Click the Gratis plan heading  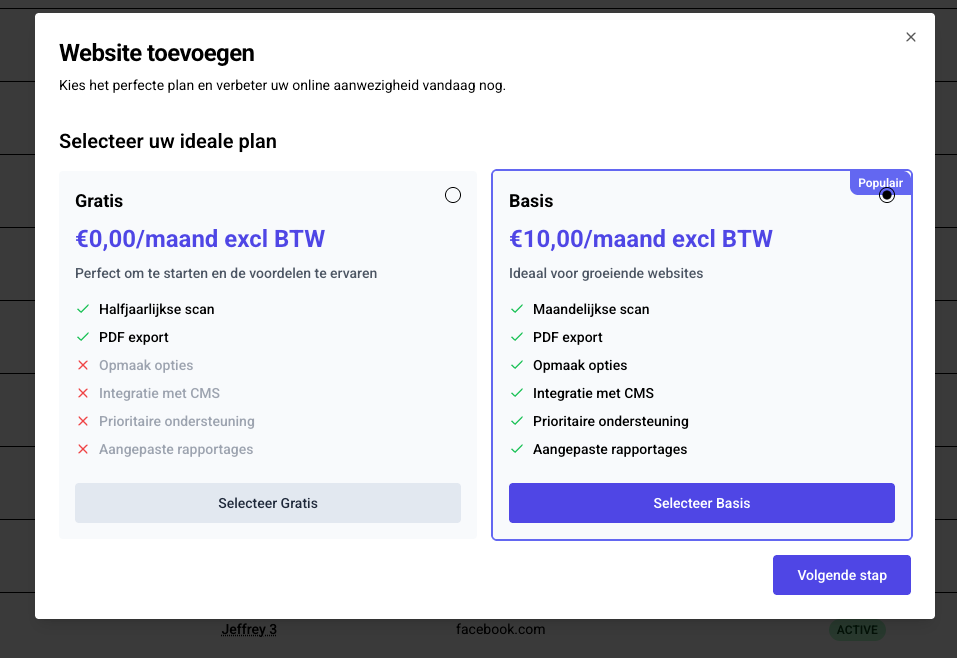(99, 201)
